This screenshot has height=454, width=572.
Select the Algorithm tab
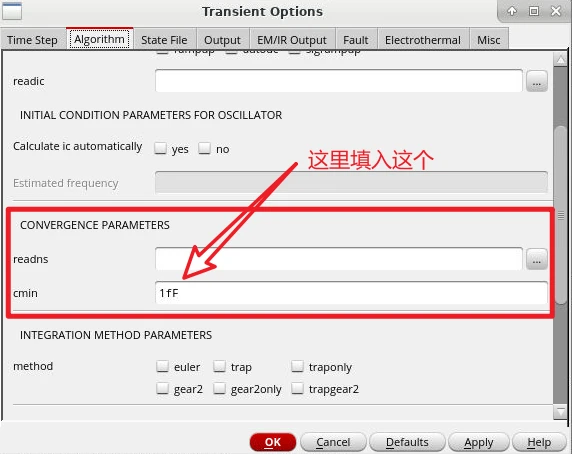tap(99, 39)
